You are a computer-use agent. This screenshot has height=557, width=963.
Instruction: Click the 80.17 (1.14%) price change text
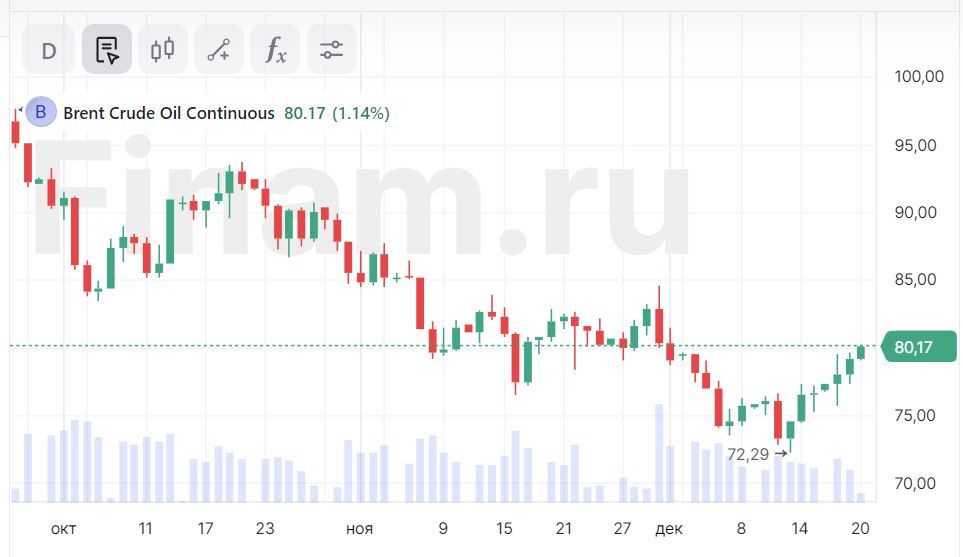[x=337, y=113]
